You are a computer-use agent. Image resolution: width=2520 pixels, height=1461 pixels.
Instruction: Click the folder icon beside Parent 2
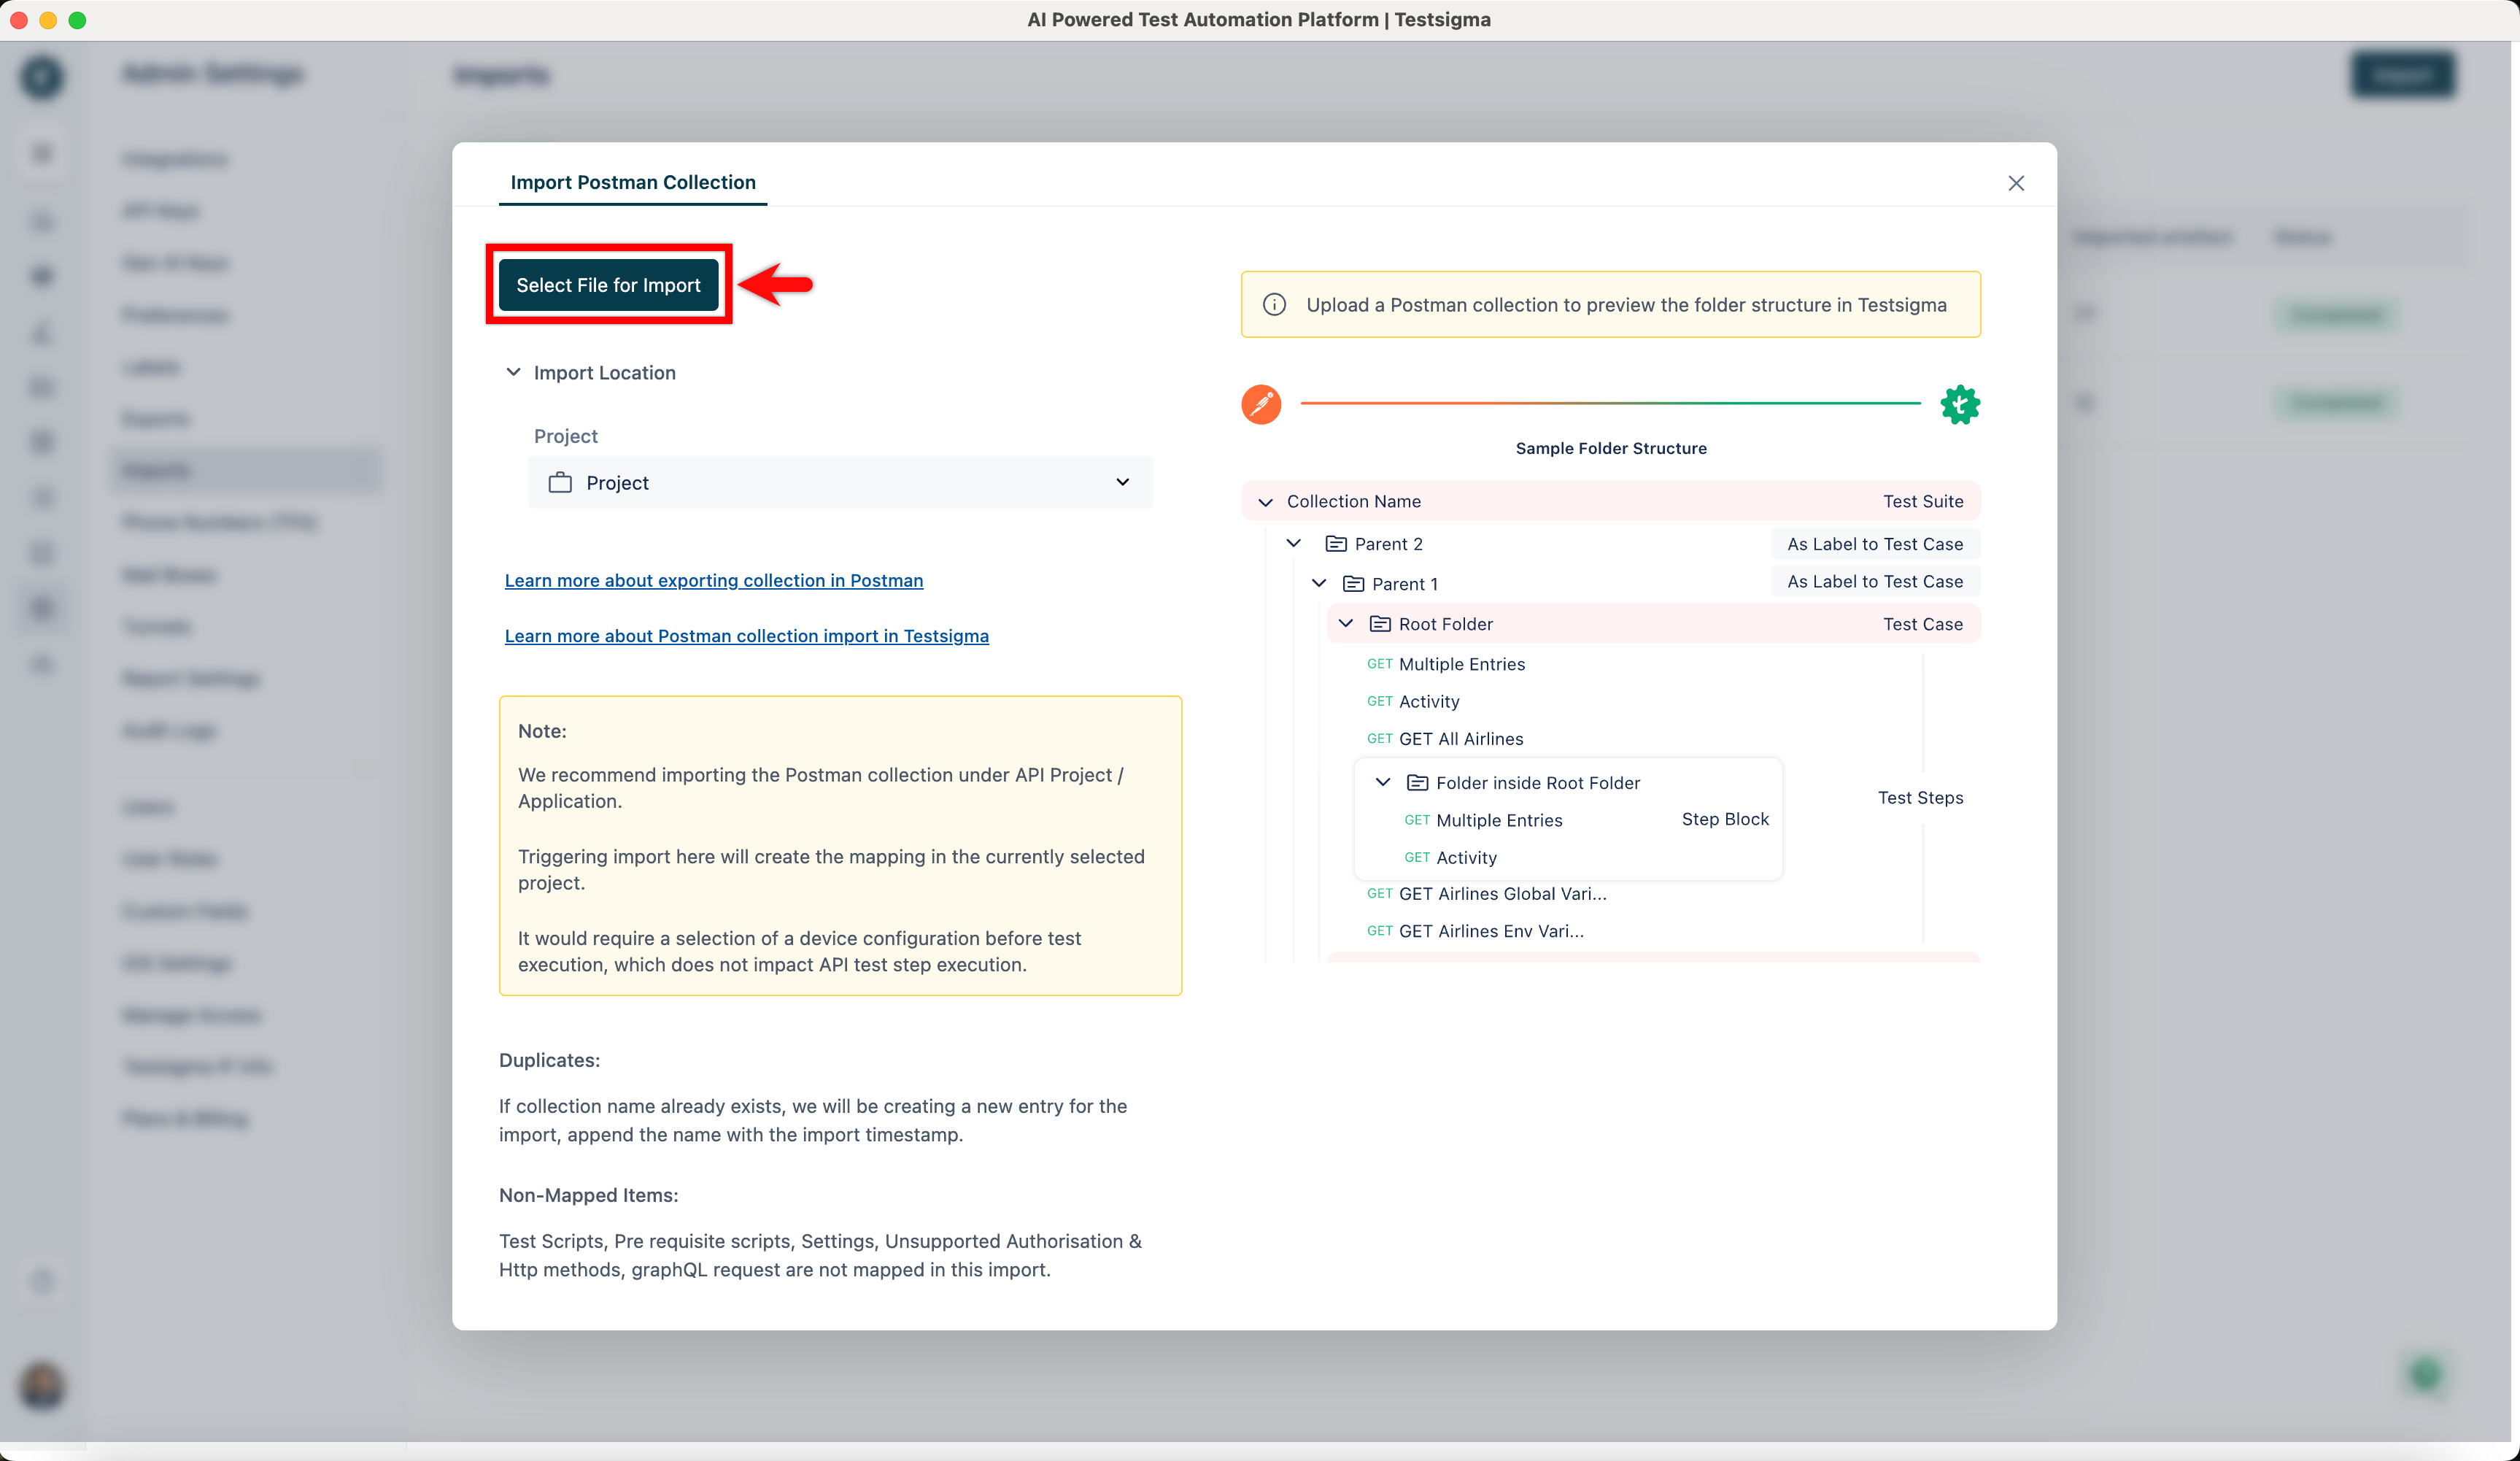1337,543
